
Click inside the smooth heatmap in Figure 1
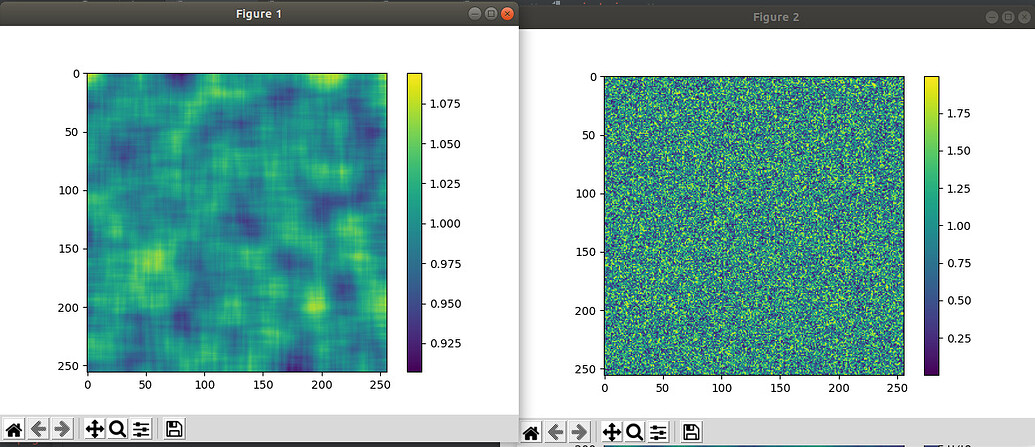(236, 221)
